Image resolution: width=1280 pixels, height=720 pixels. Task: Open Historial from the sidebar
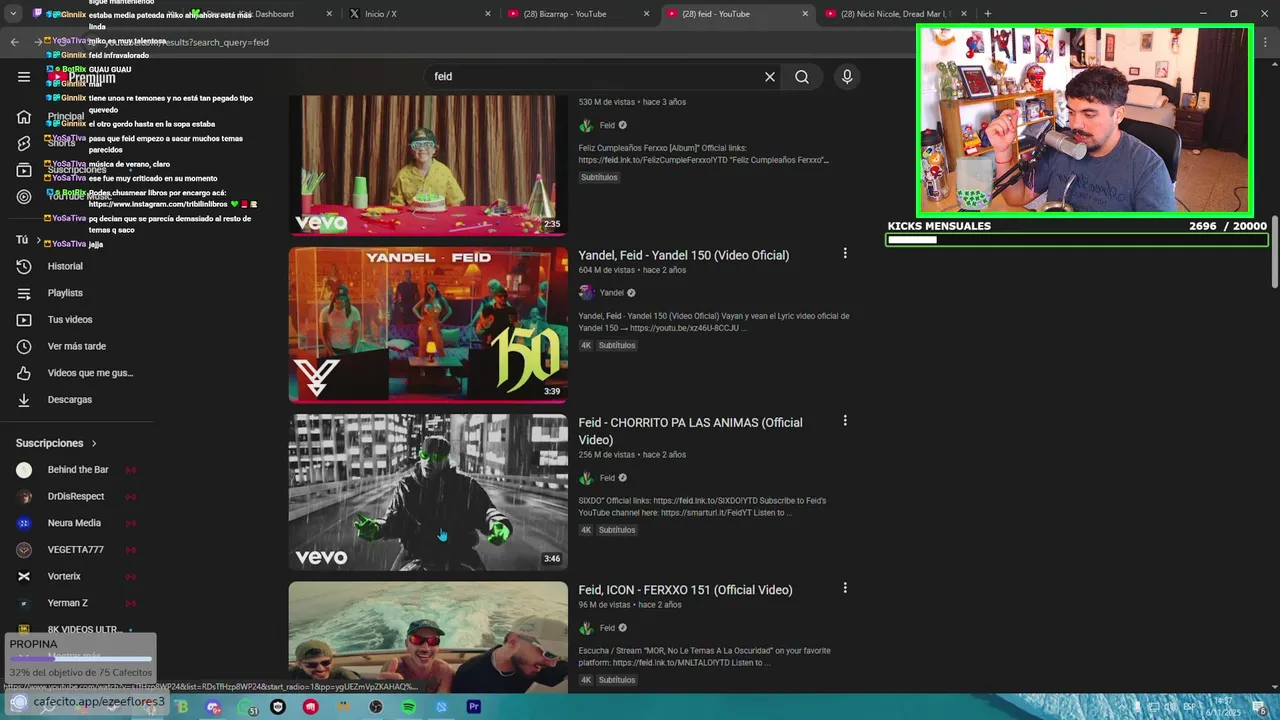[65, 266]
